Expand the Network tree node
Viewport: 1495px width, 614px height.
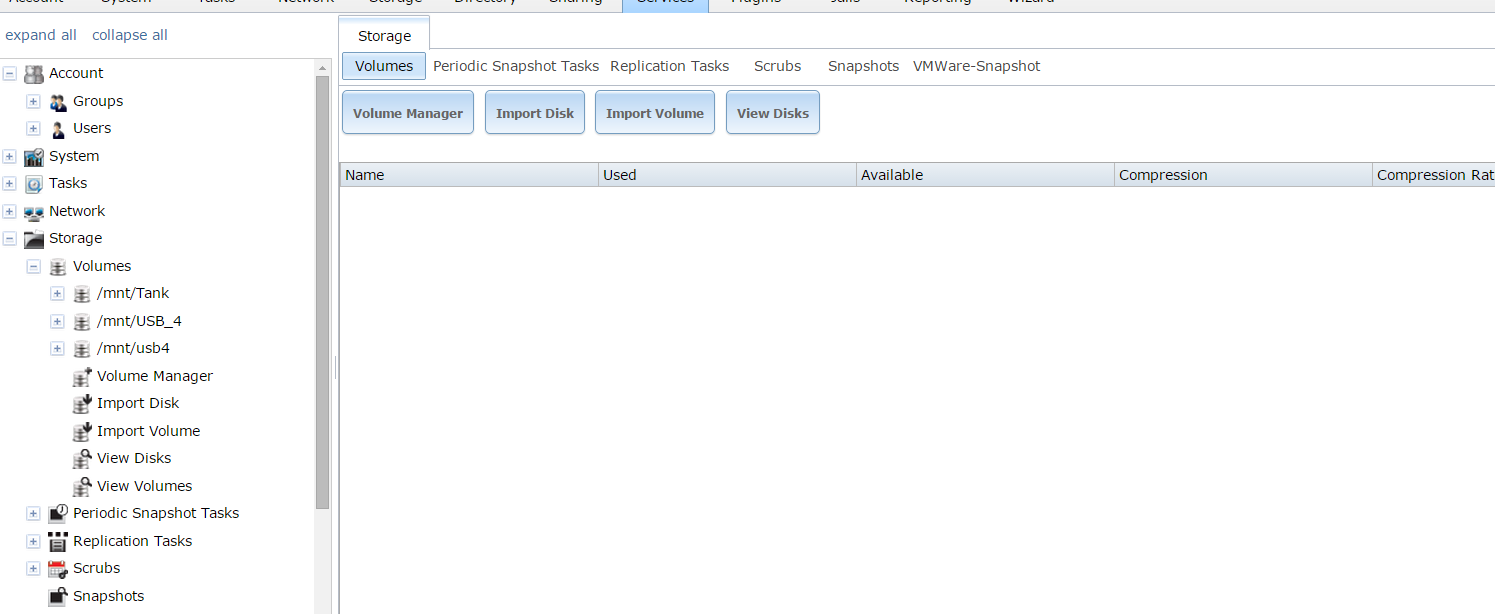tap(10, 212)
